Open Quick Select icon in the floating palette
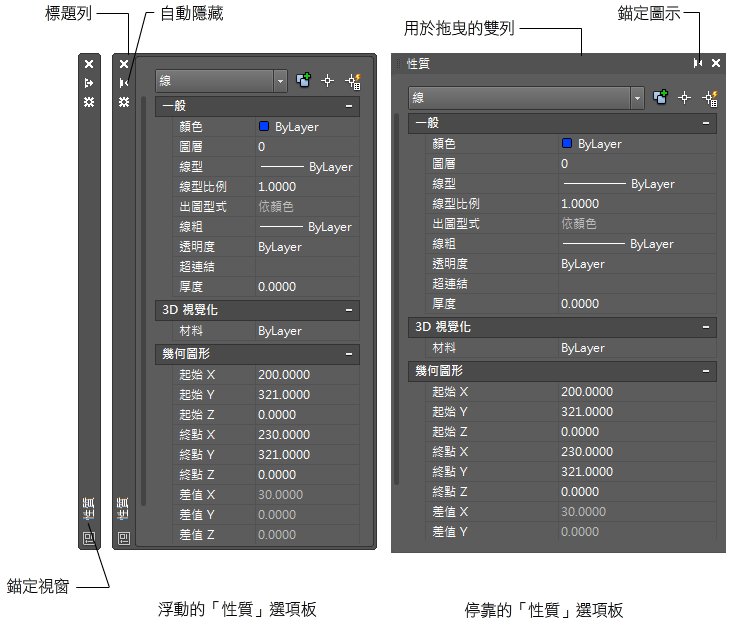This screenshot has width=735, height=625. click(353, 82)
